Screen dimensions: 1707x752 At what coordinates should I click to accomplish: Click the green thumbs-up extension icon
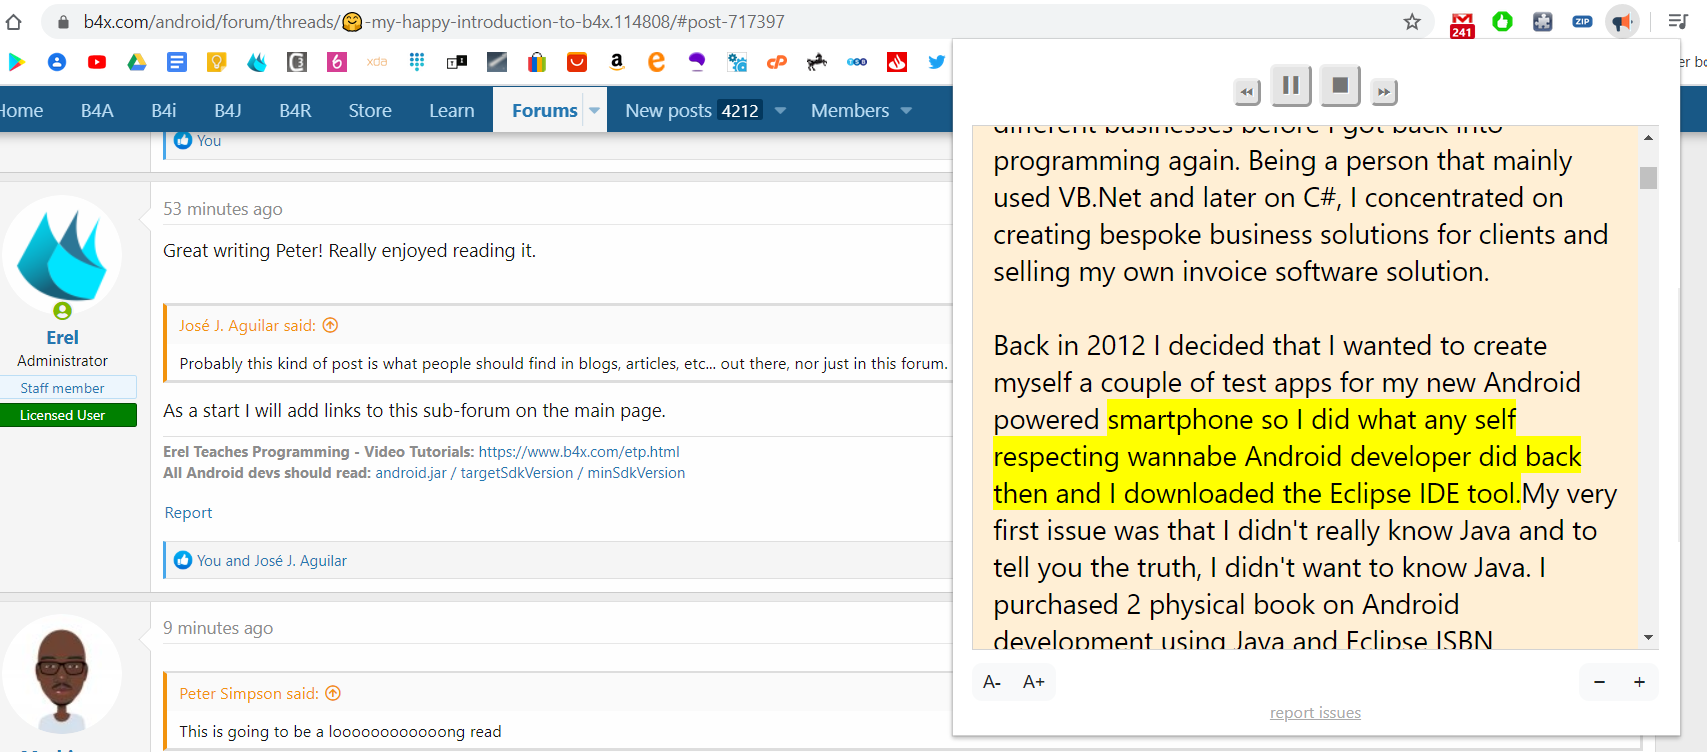click(x=1502, y=21)
